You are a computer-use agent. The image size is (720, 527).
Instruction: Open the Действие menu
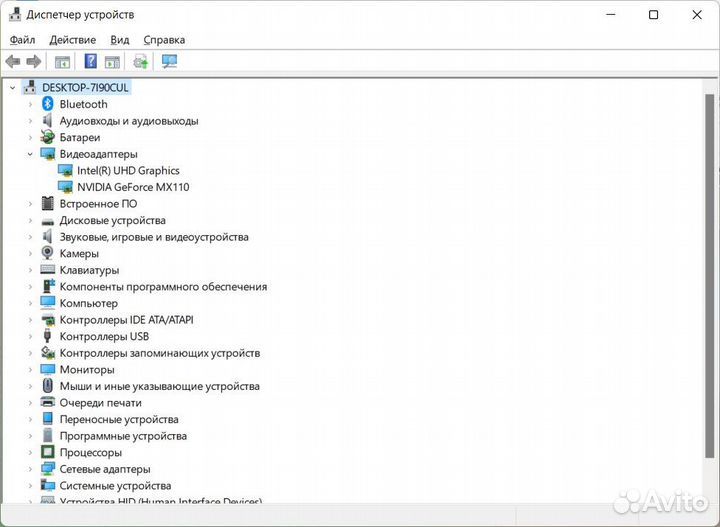(73, 40)
